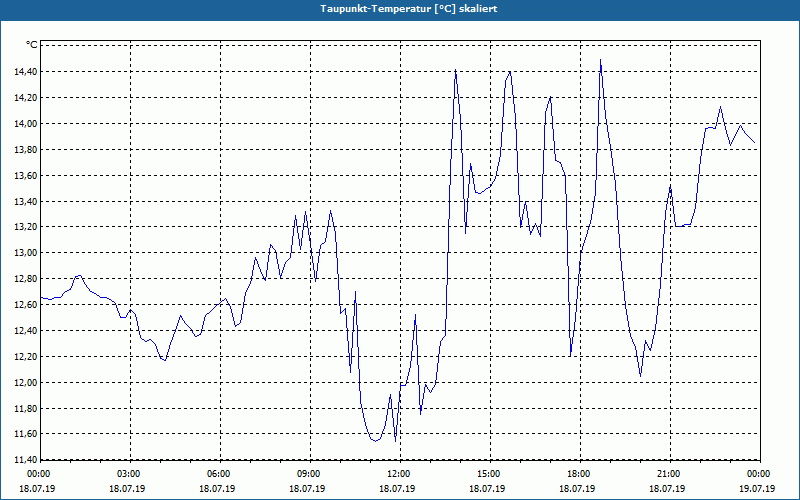Click the 11,60 y-axis label
Viewport: 800px width, 500px height.
coord(26,434)
